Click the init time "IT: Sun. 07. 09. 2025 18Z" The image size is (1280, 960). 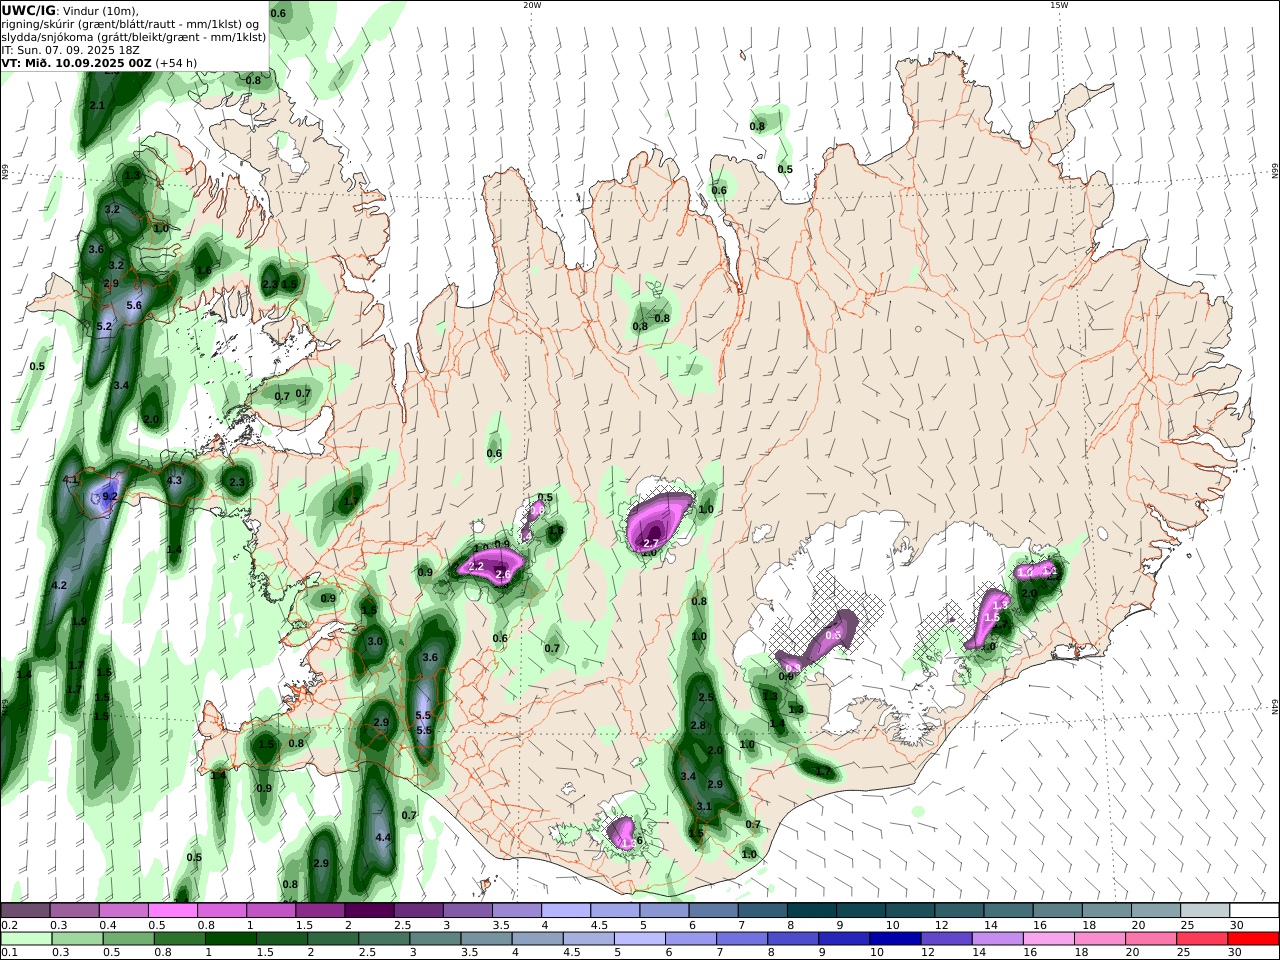(x=70, y=50)
